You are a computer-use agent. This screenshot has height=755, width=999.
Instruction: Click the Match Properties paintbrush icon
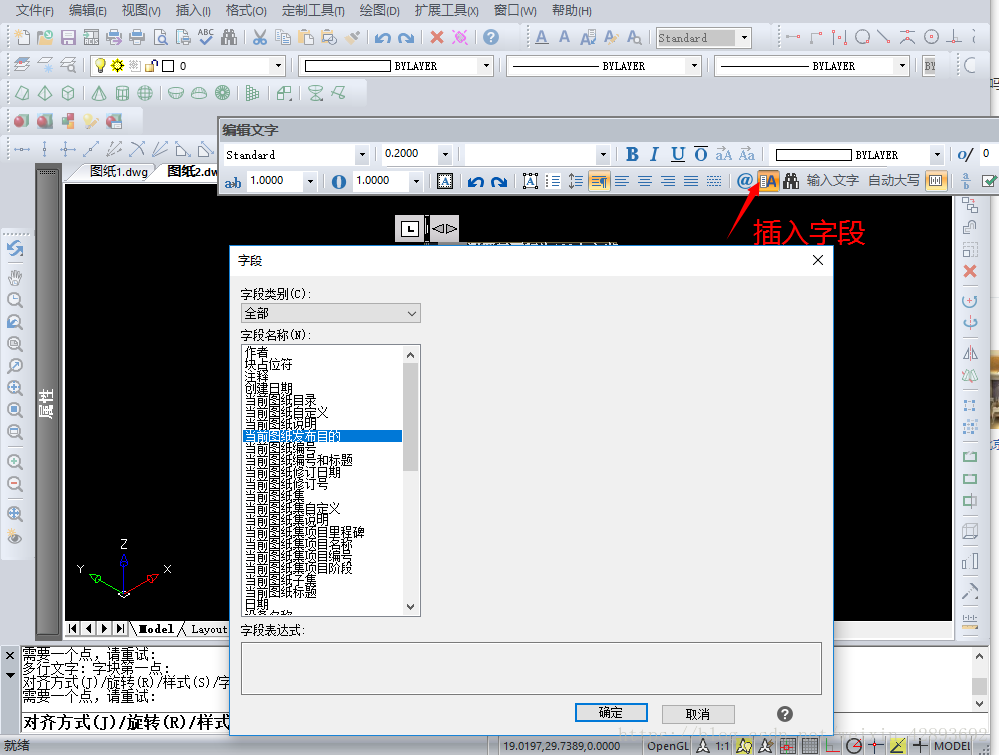coord(352,38)
